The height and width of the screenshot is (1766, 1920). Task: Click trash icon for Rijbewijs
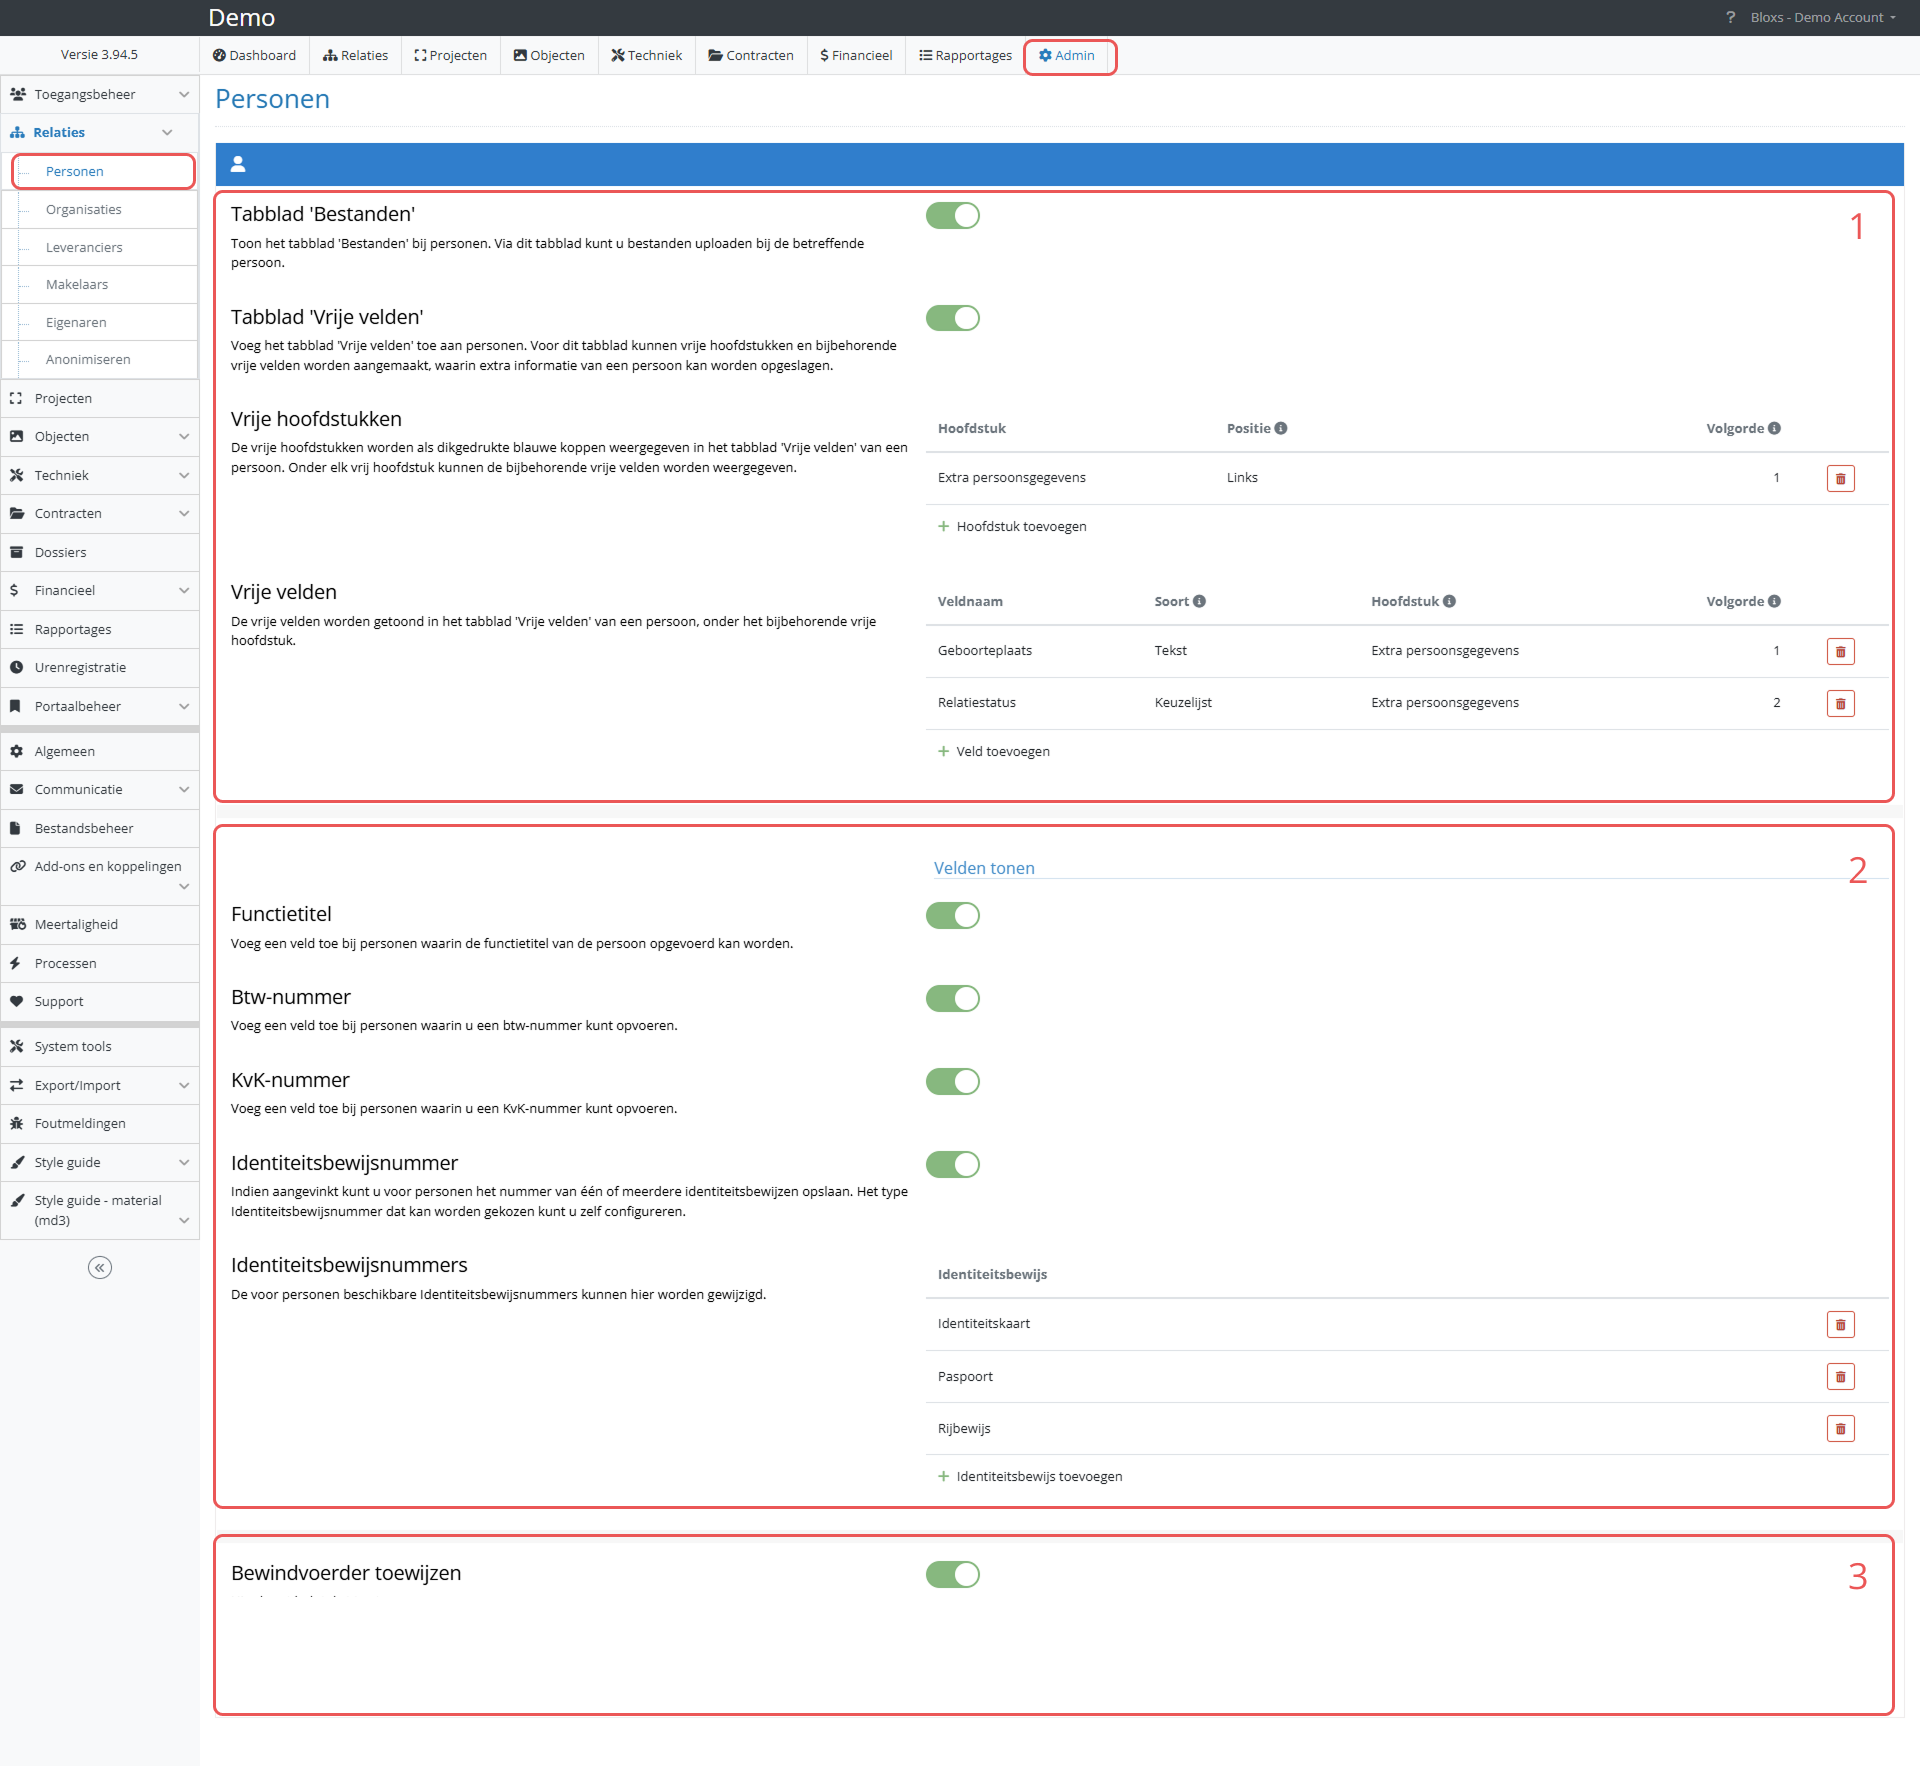click(1840, 1428)
